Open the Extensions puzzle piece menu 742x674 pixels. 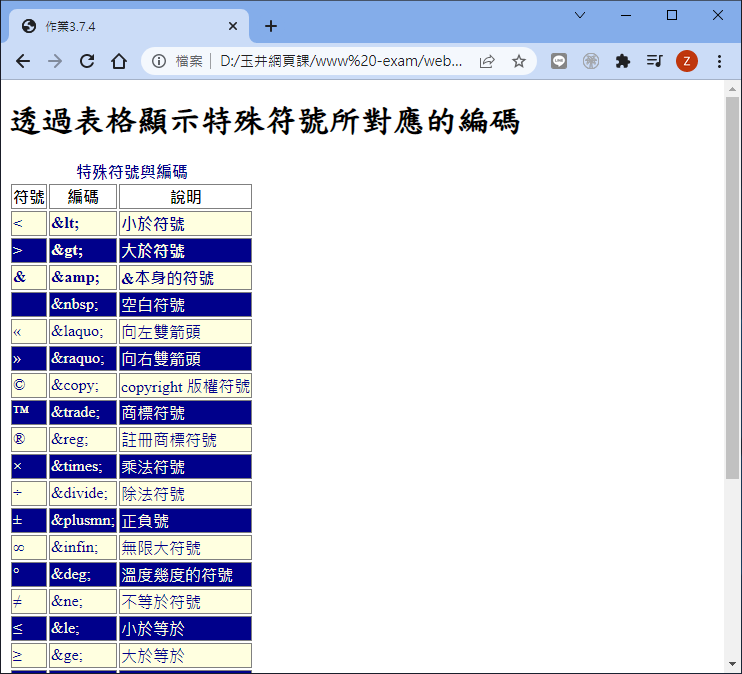click(623, 61)
